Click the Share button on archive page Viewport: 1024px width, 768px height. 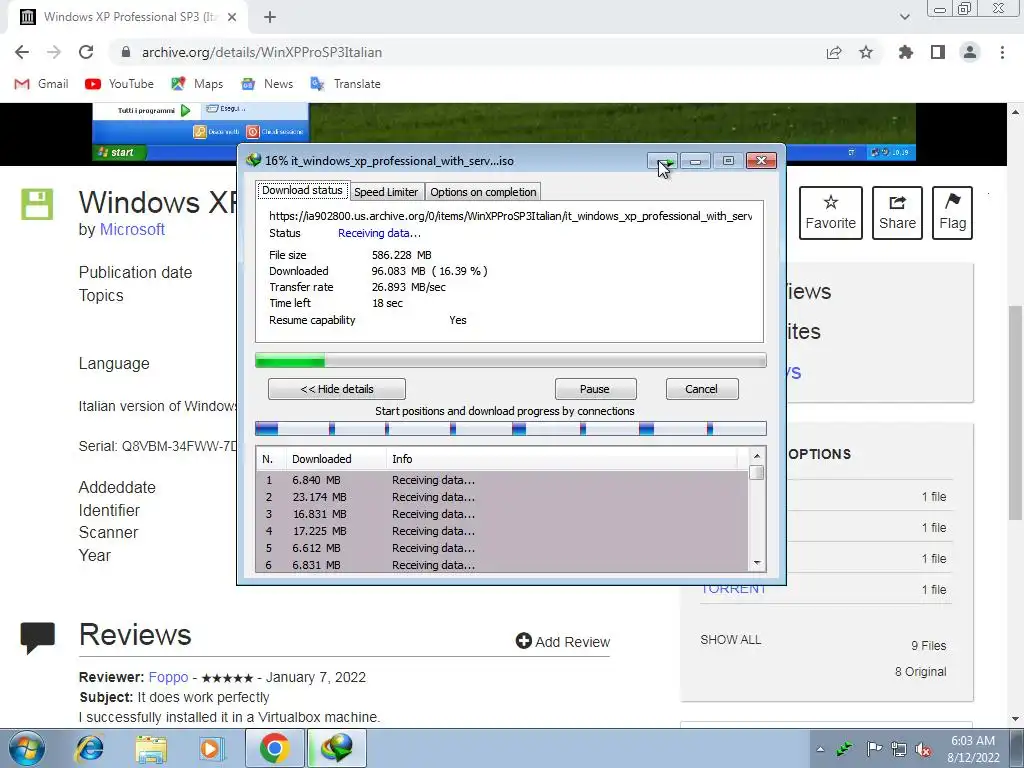[x=897, y=213]
